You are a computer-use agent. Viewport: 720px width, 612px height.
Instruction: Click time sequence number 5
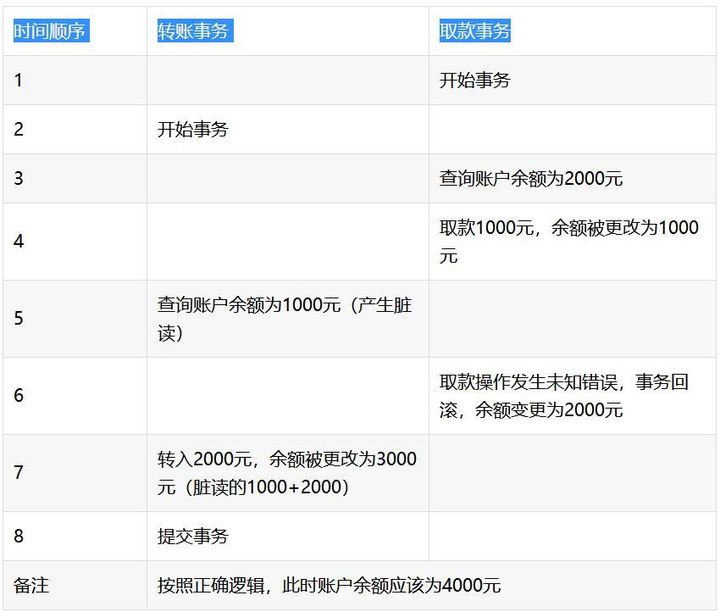(x=19, y=319)
